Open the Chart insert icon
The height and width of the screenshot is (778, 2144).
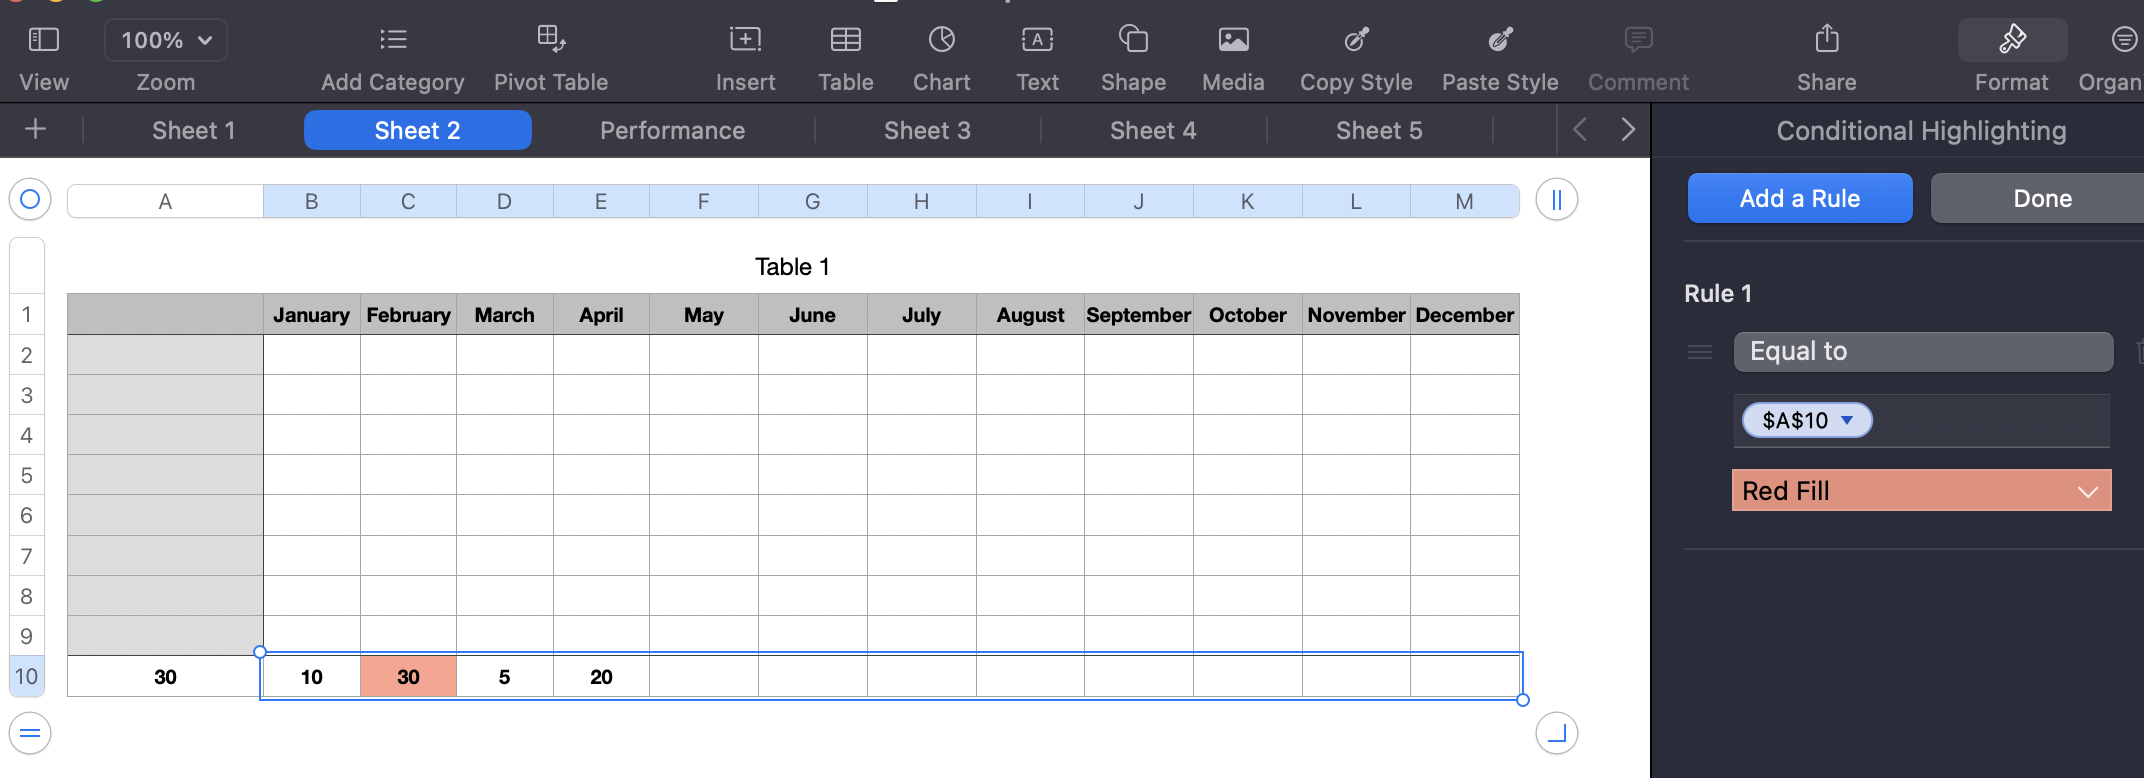click(x=941, y=40)
